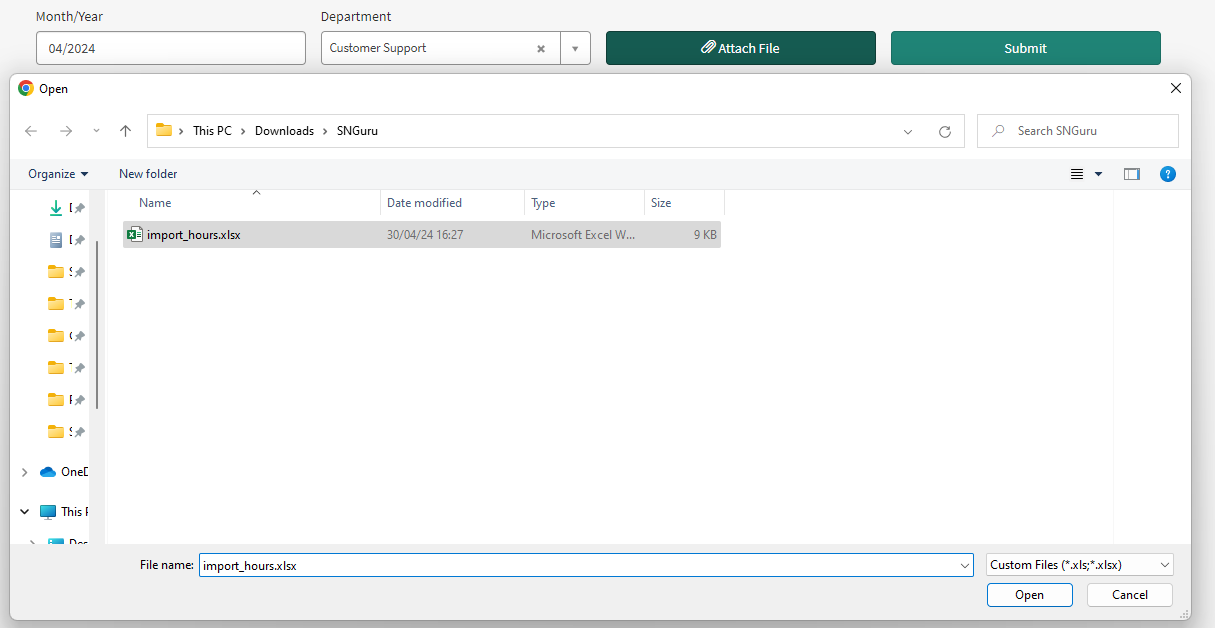1215x628 pixels.
Task: Collapse the This PC tree node
Action: tap(25, 512)
